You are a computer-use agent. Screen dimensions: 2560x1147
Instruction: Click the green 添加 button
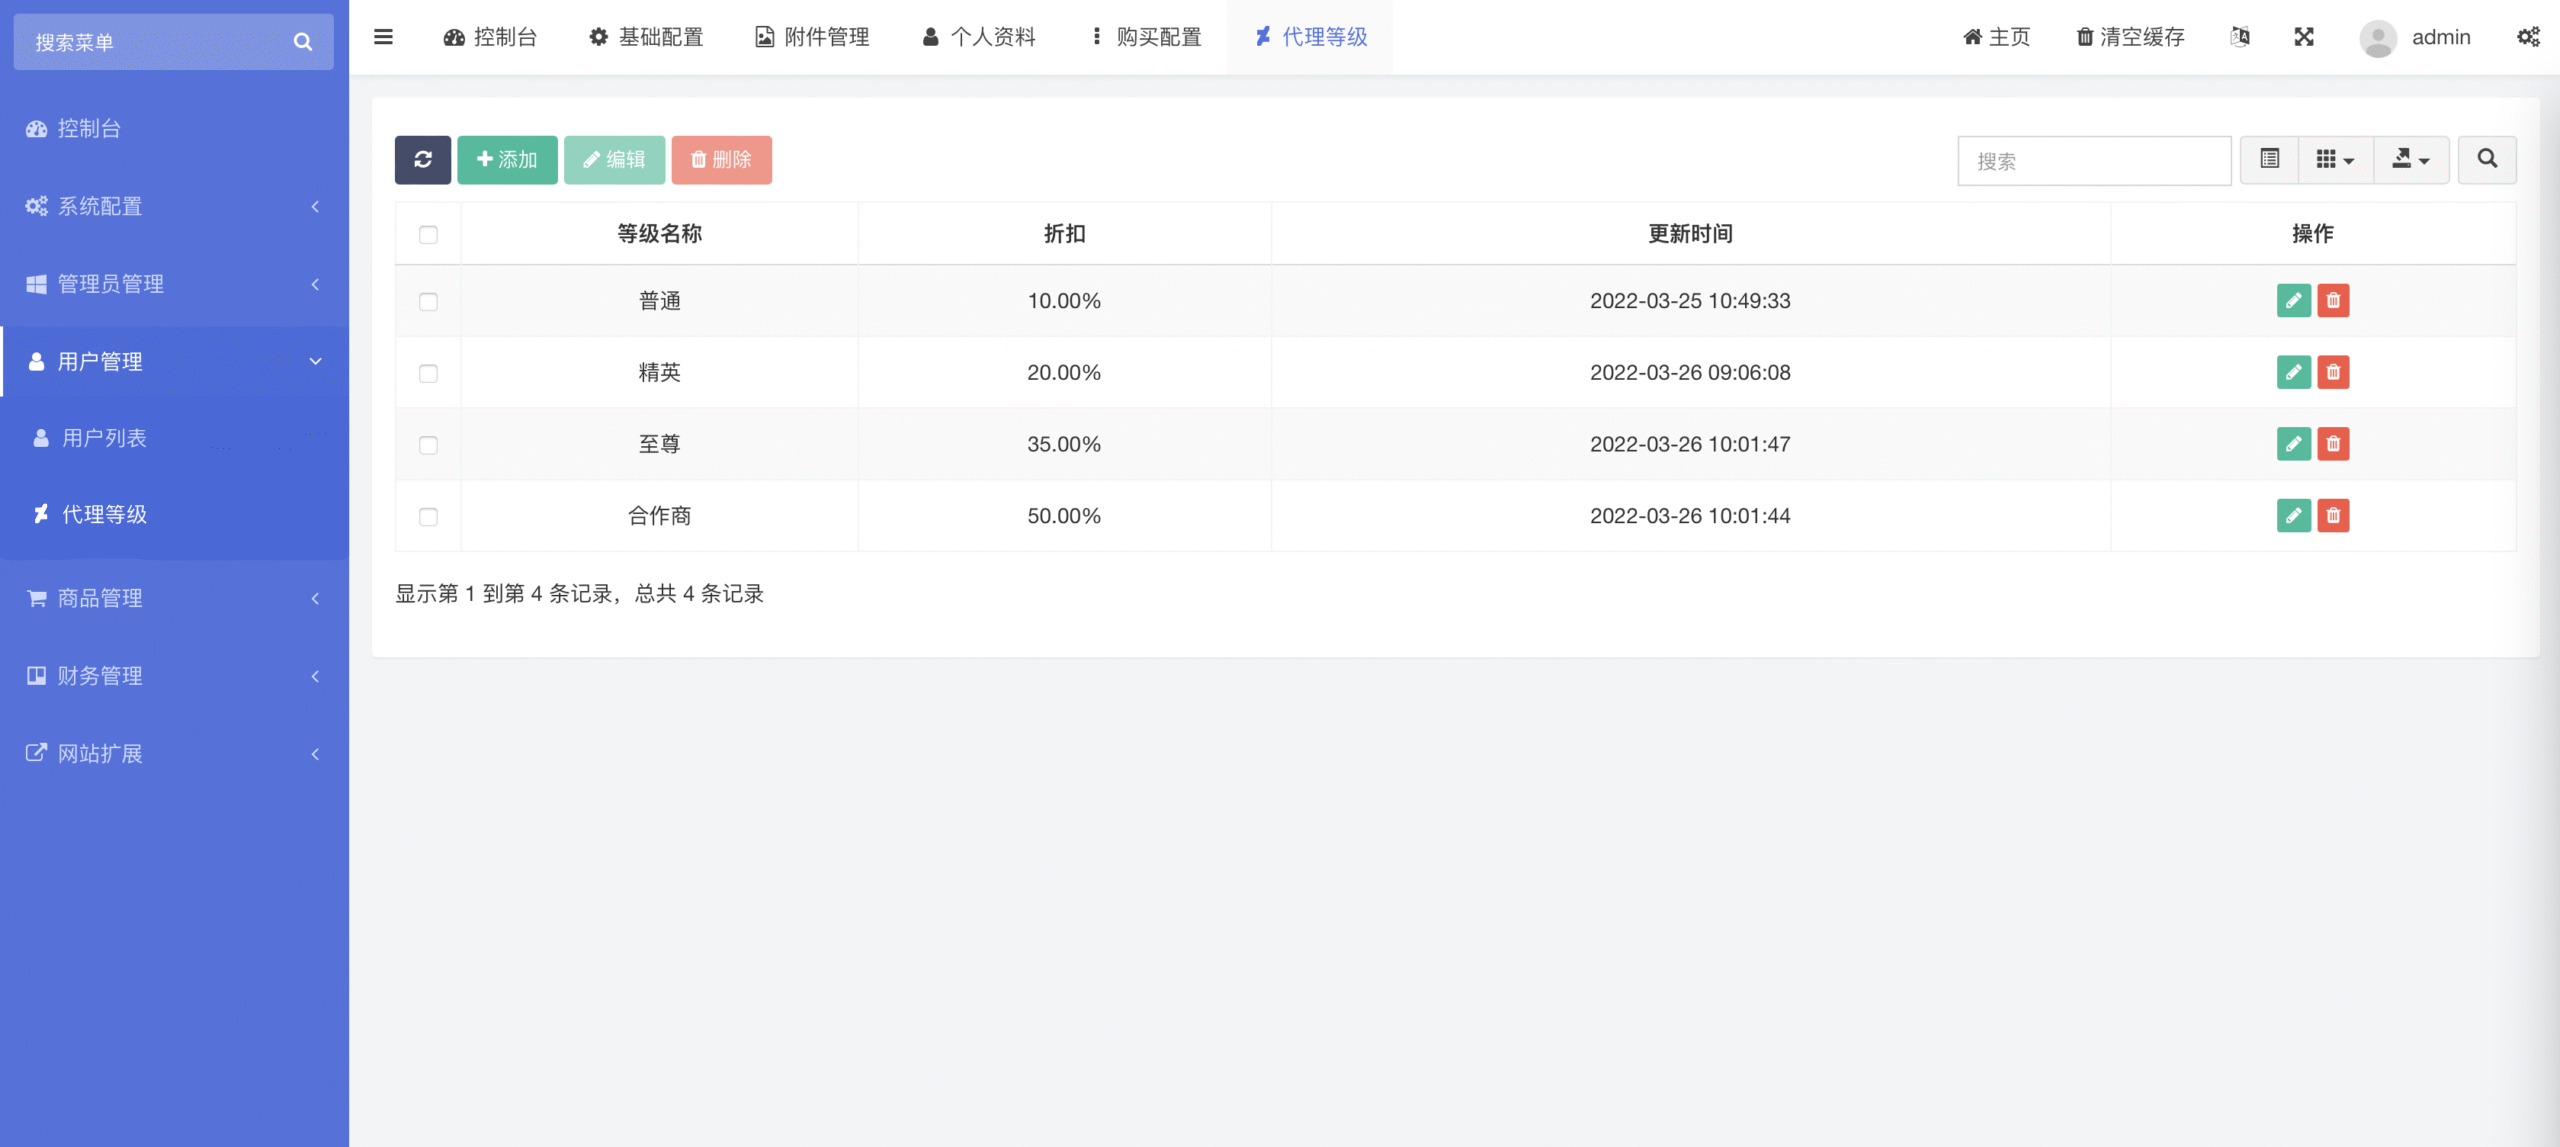click(507, 160)
